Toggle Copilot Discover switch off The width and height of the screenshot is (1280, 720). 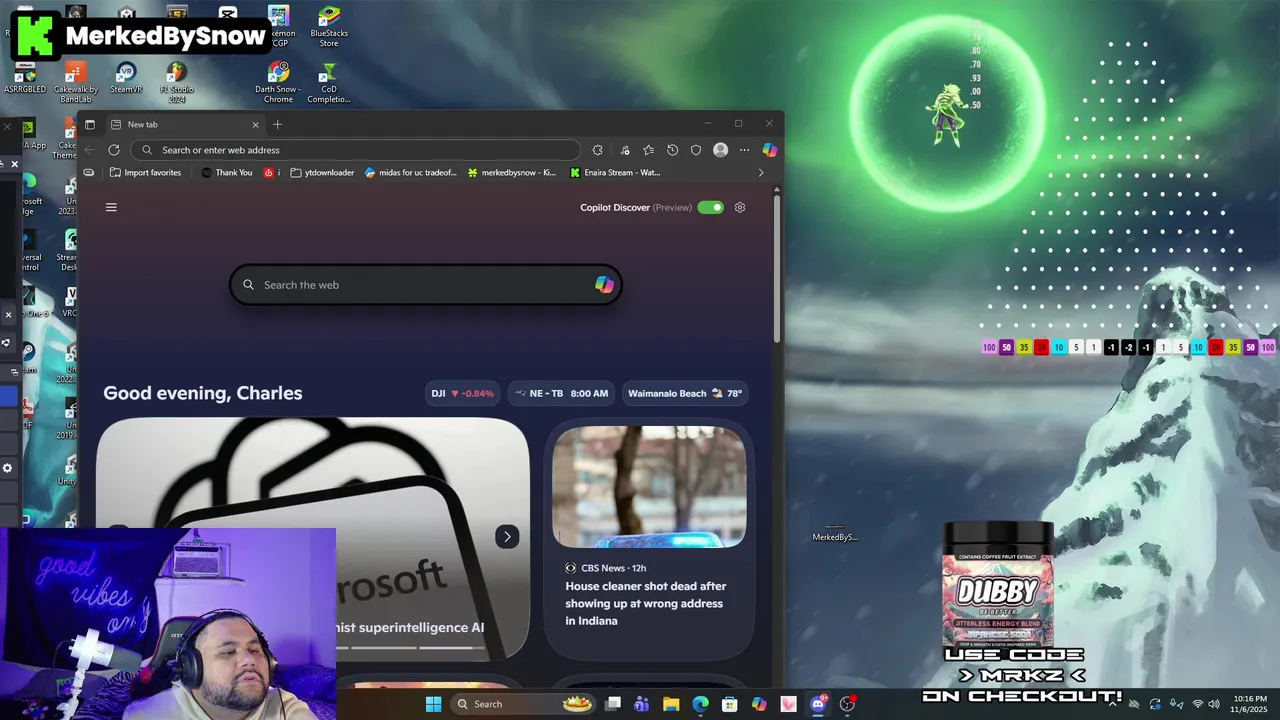(x=710, y=207)
